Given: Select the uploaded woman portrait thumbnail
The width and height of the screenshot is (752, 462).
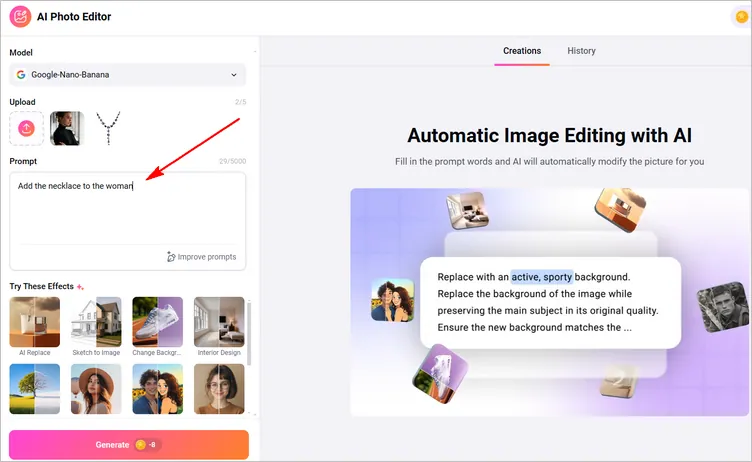Looking at the screenshot, I should [67, 128].
